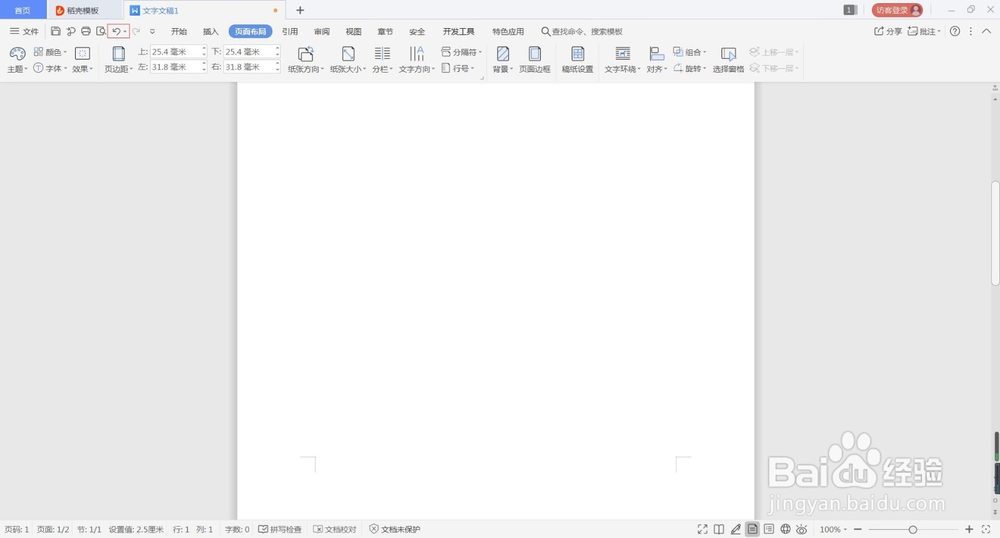Switch to 开始 (Home) tab

pos(179,31)
